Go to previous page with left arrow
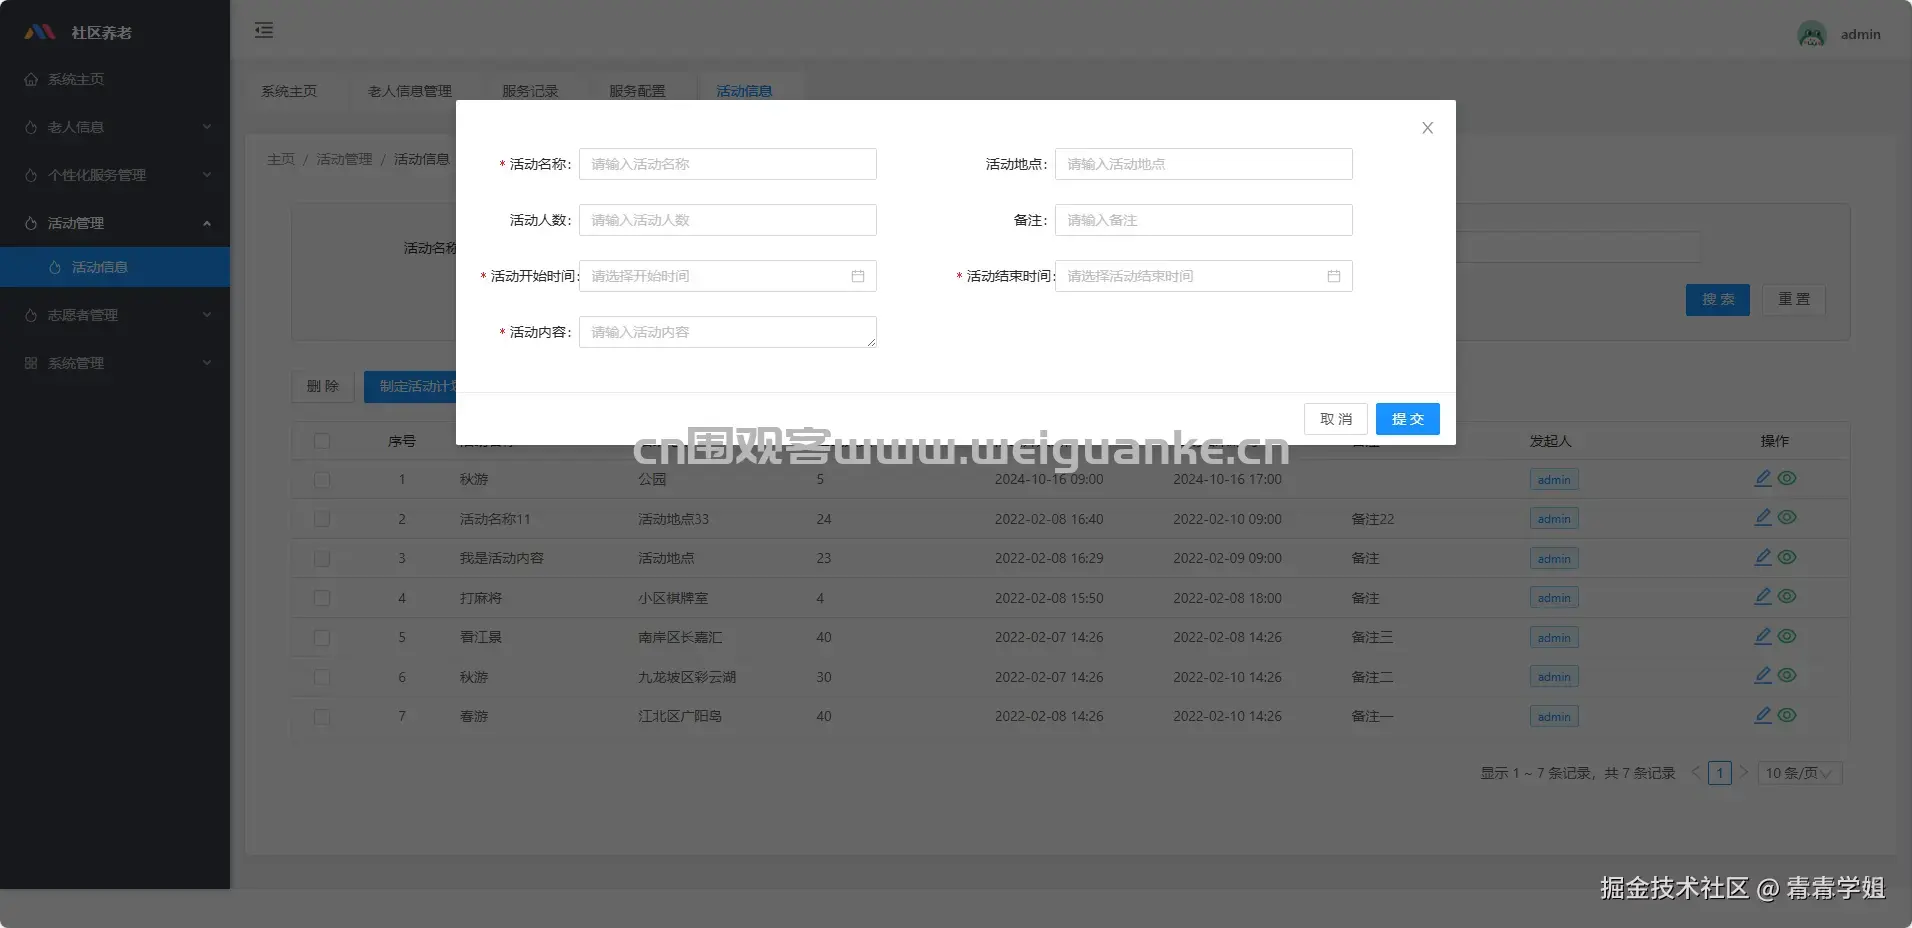Screen dimensions: 1912x928 click(x=1696, y=773)
